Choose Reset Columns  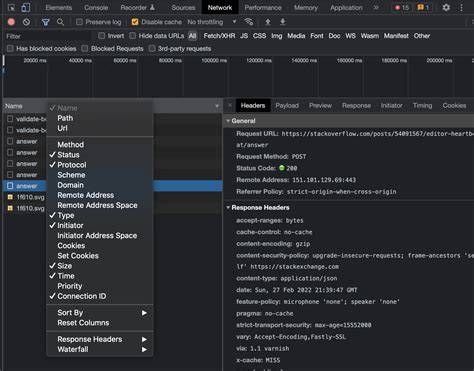(100, 323)
